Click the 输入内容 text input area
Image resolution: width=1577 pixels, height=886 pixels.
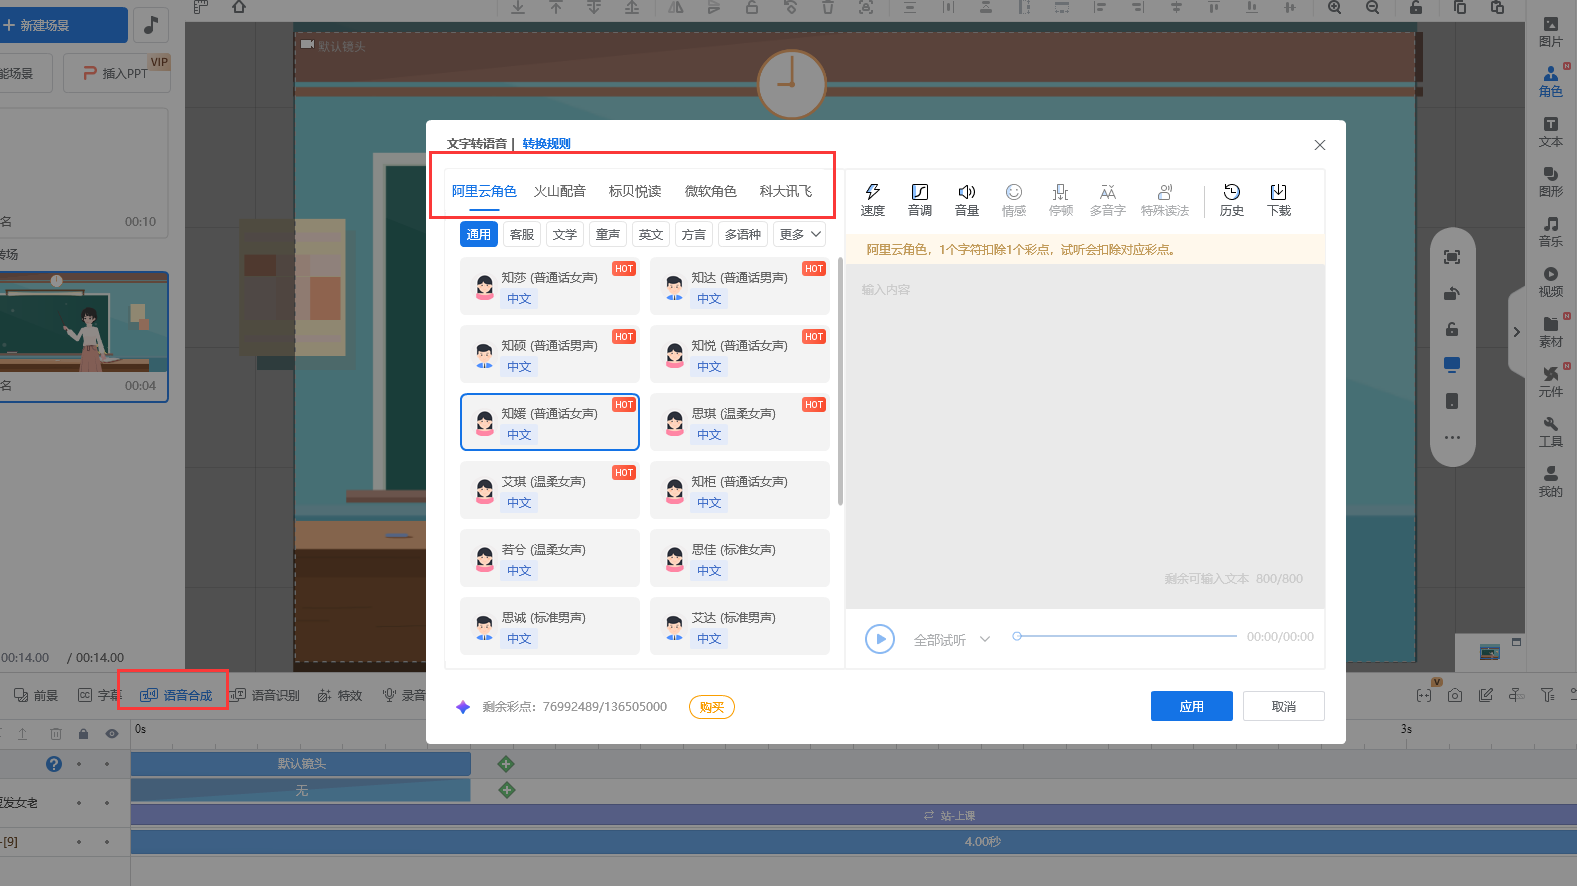pos(1085,436)
